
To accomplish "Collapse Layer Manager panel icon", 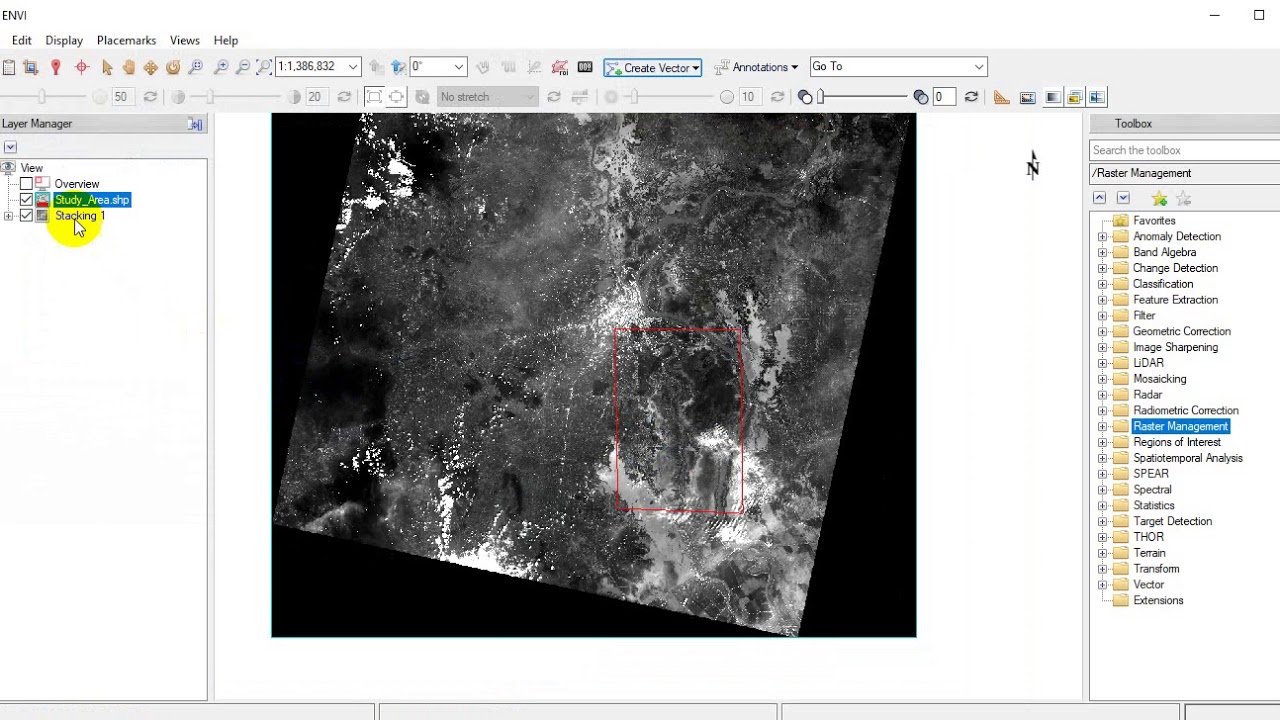I will click(195, 124).
